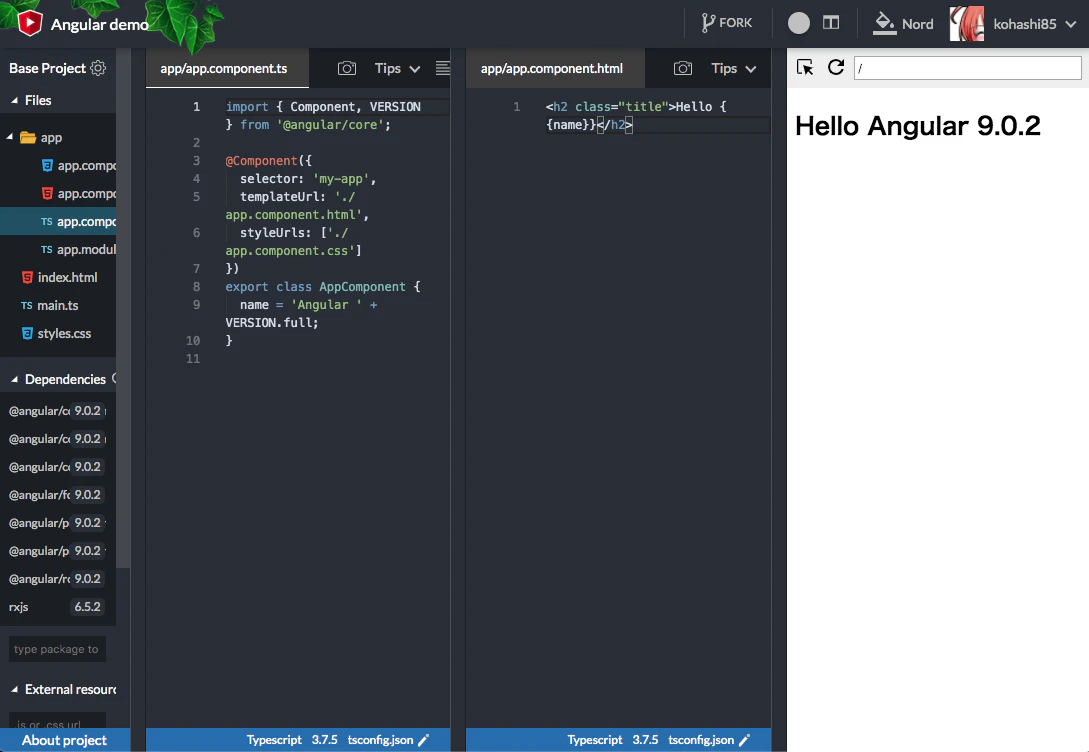
Task: Click the sidebar vertical scrollbar
Action: [x=123, y=309]
